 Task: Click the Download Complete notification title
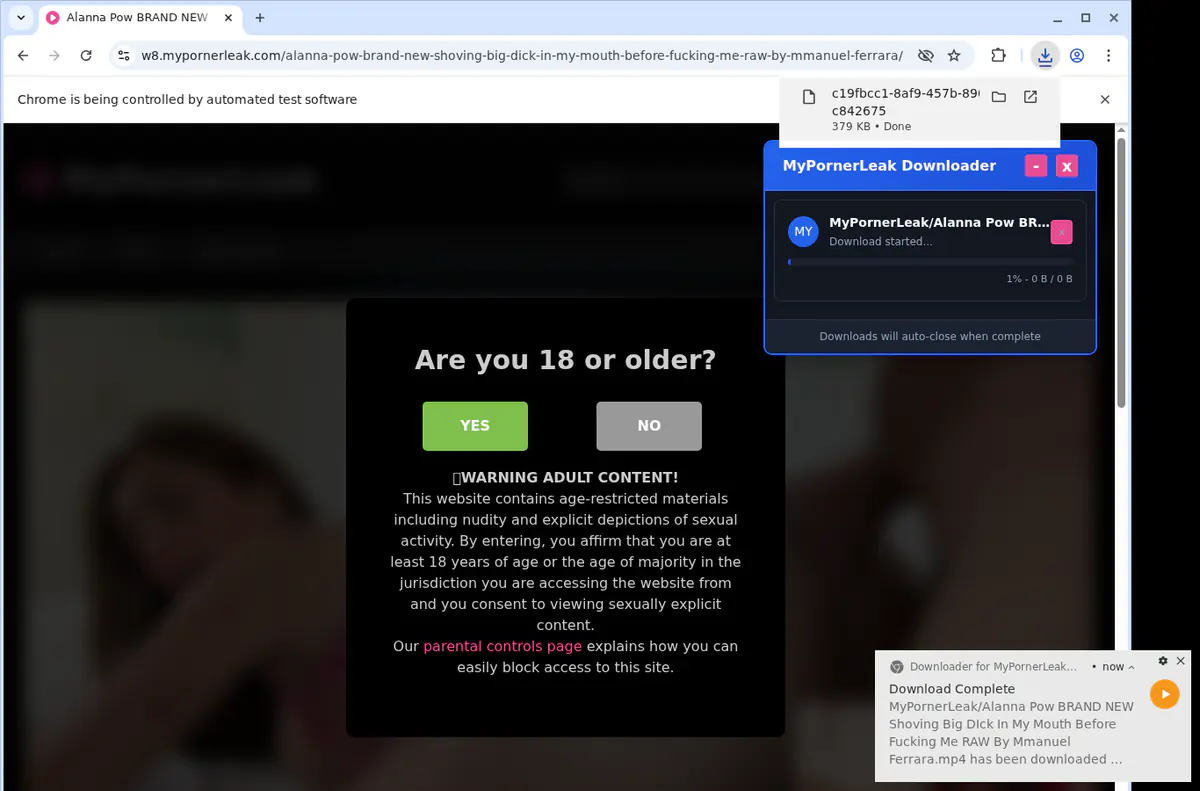point(952,689)
